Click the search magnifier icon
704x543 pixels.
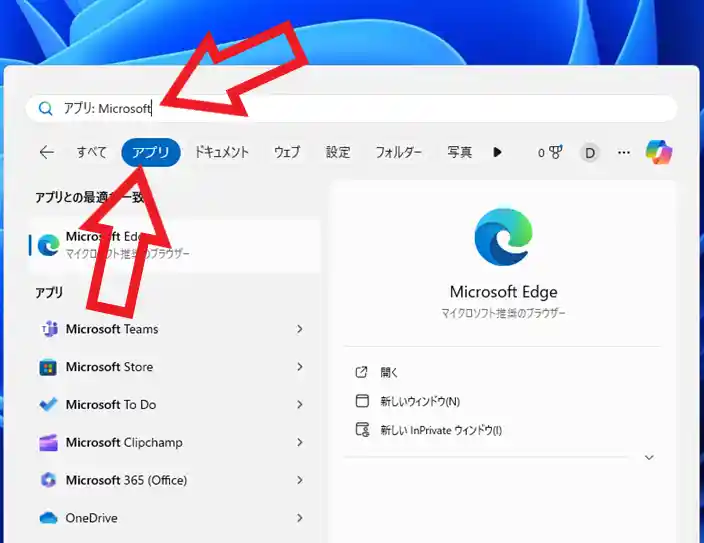tap(45, 108)
